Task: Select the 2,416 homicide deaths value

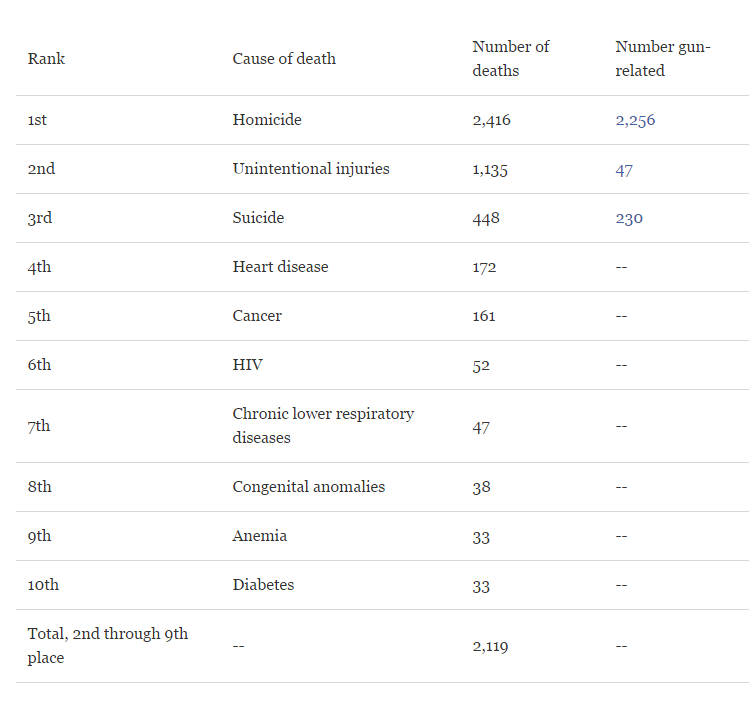Action: click(491, 120)
